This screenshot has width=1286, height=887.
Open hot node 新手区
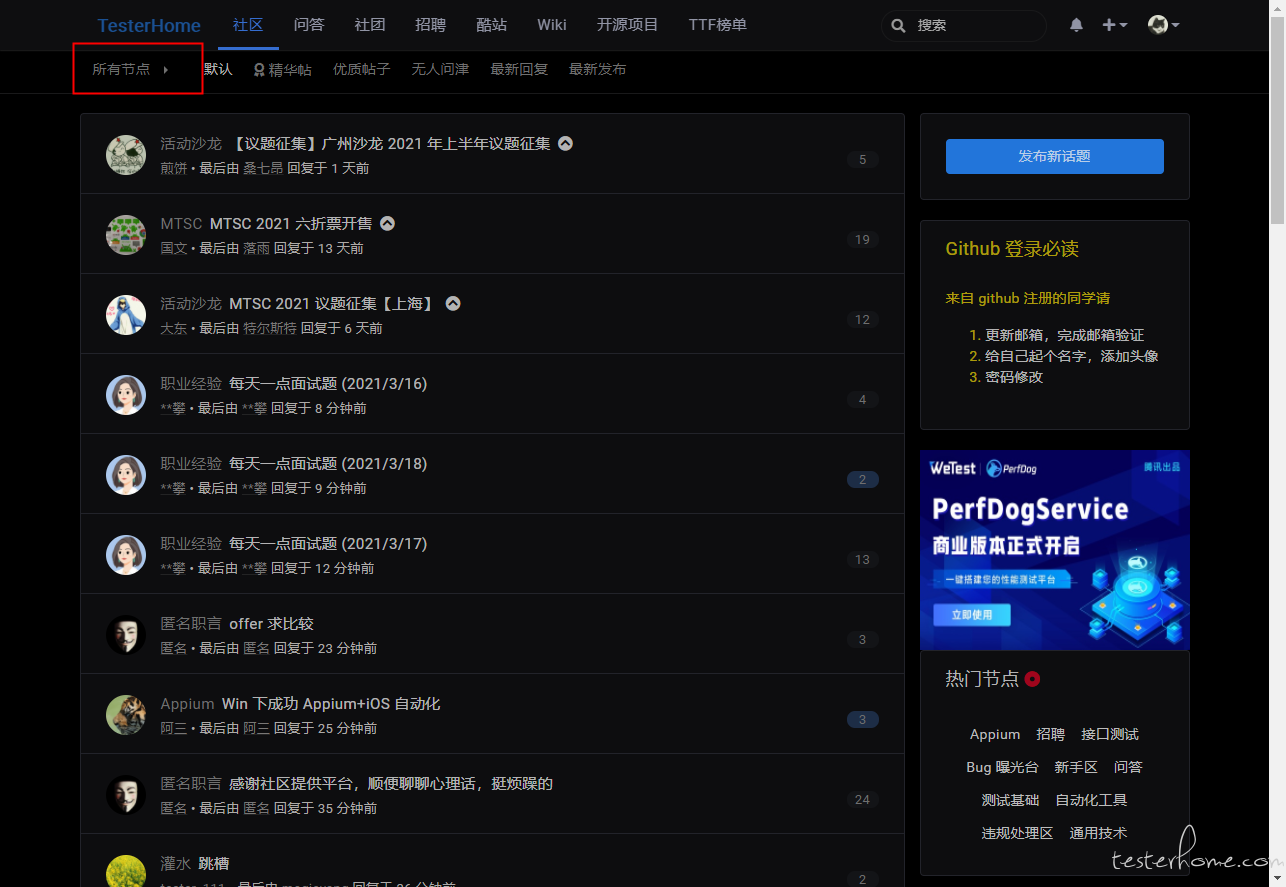point(1076,767)
